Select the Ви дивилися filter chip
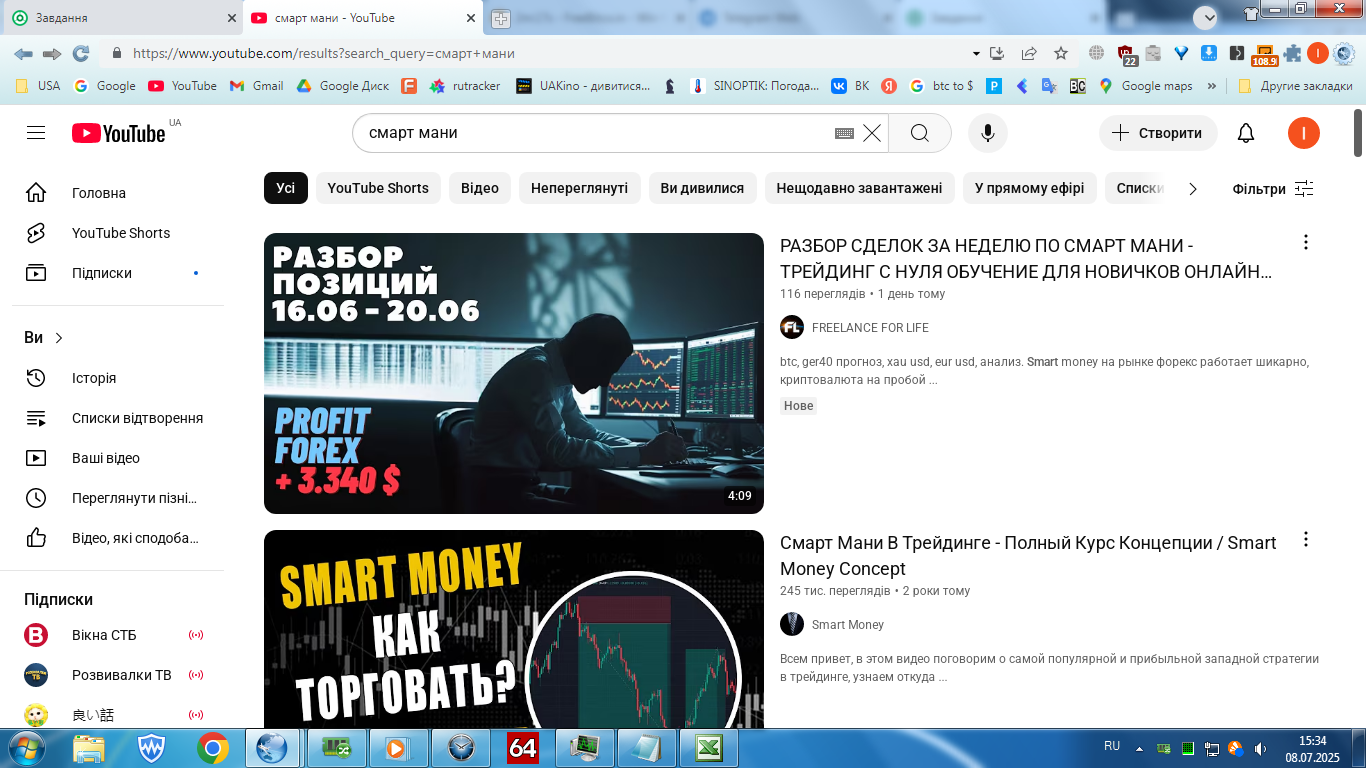 703,188
